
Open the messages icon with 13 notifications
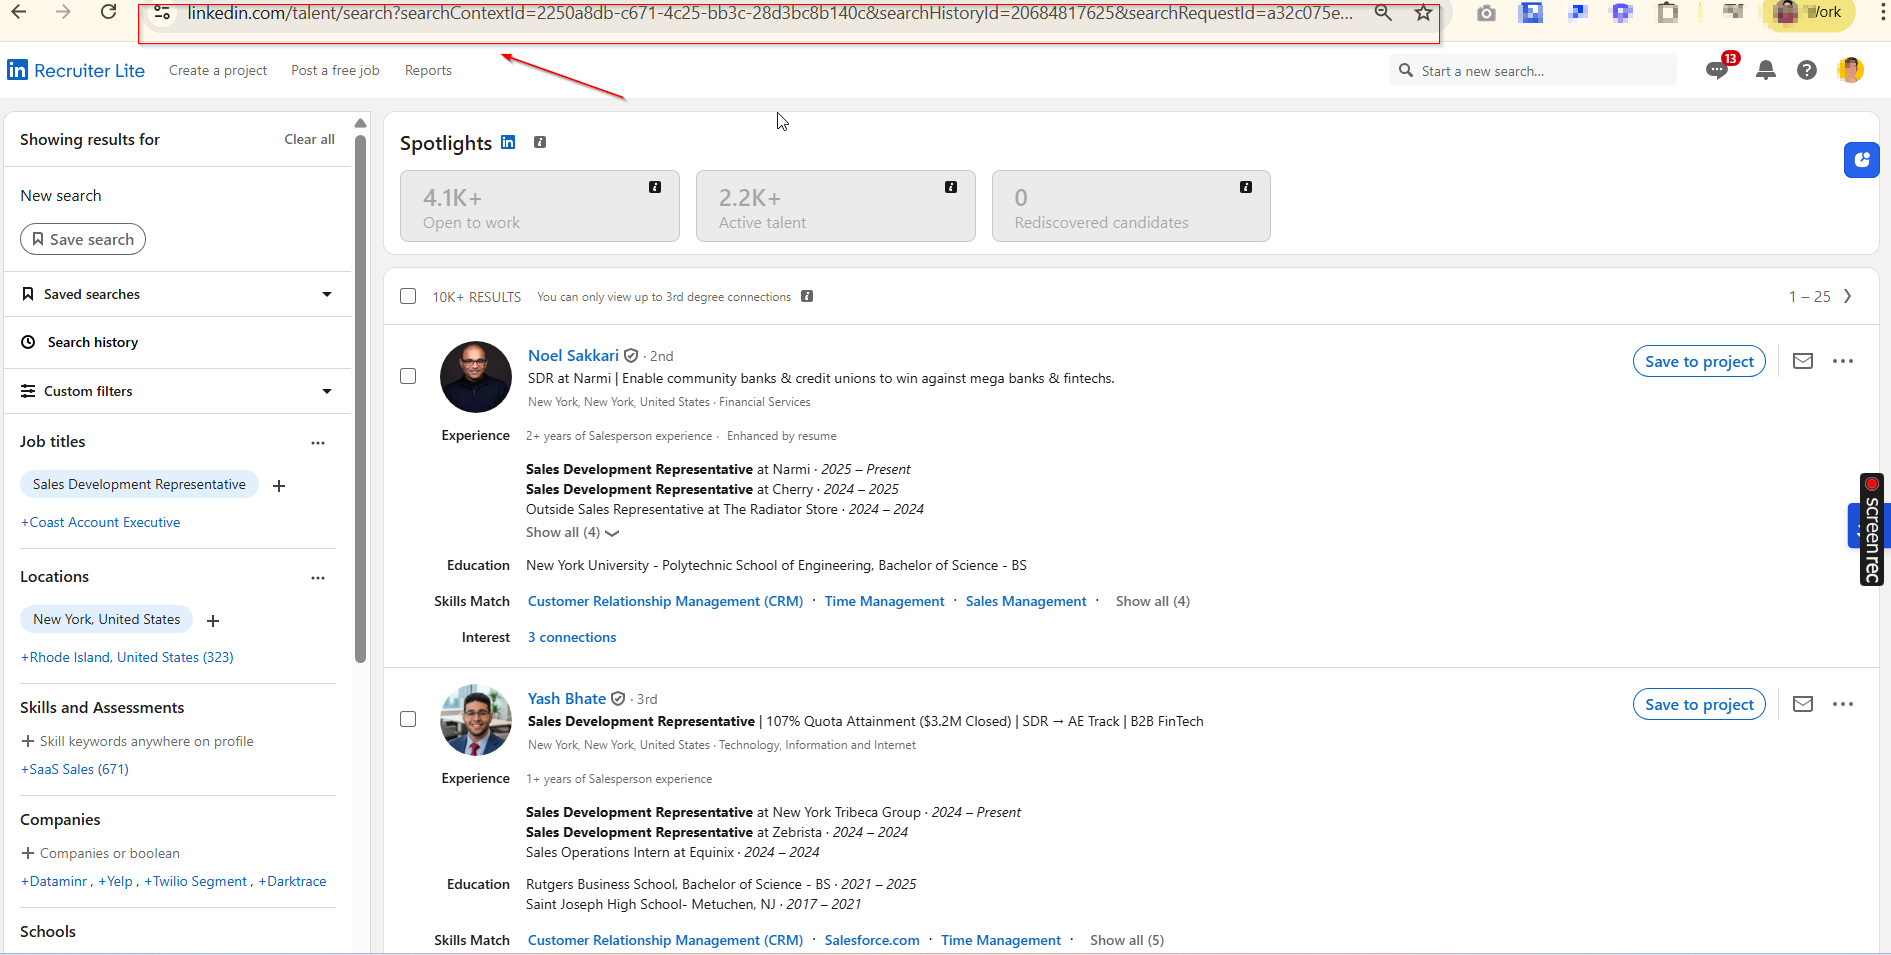point(1717,70)
